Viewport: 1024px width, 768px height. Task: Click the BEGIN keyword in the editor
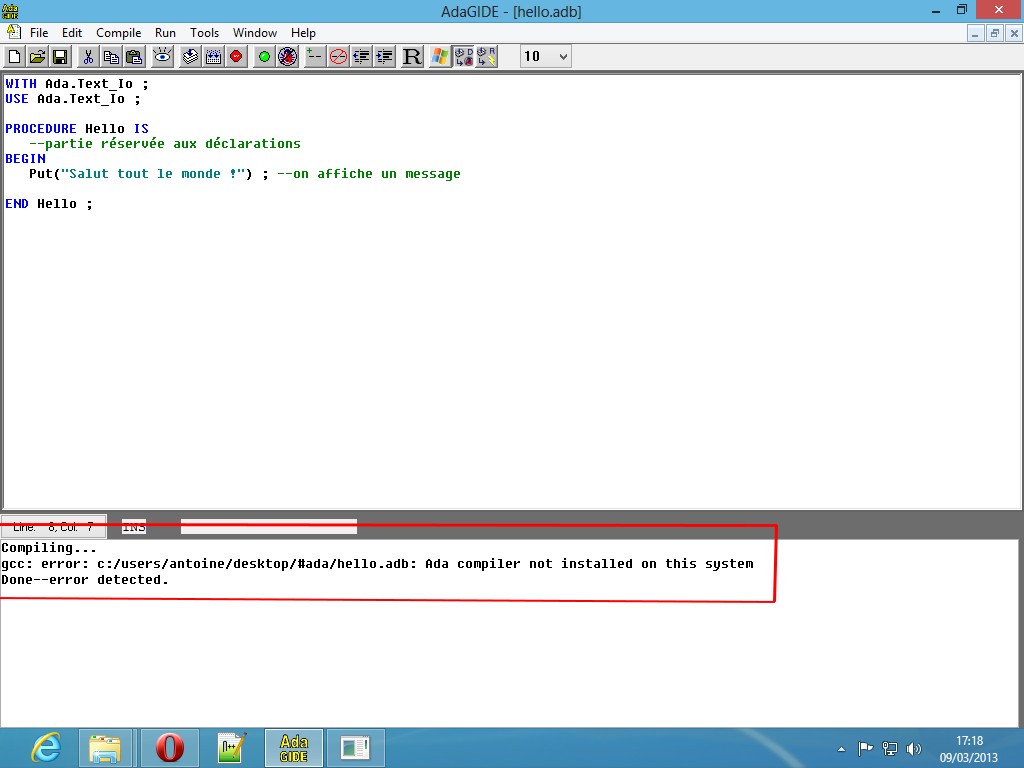click(x=25, y=159)
